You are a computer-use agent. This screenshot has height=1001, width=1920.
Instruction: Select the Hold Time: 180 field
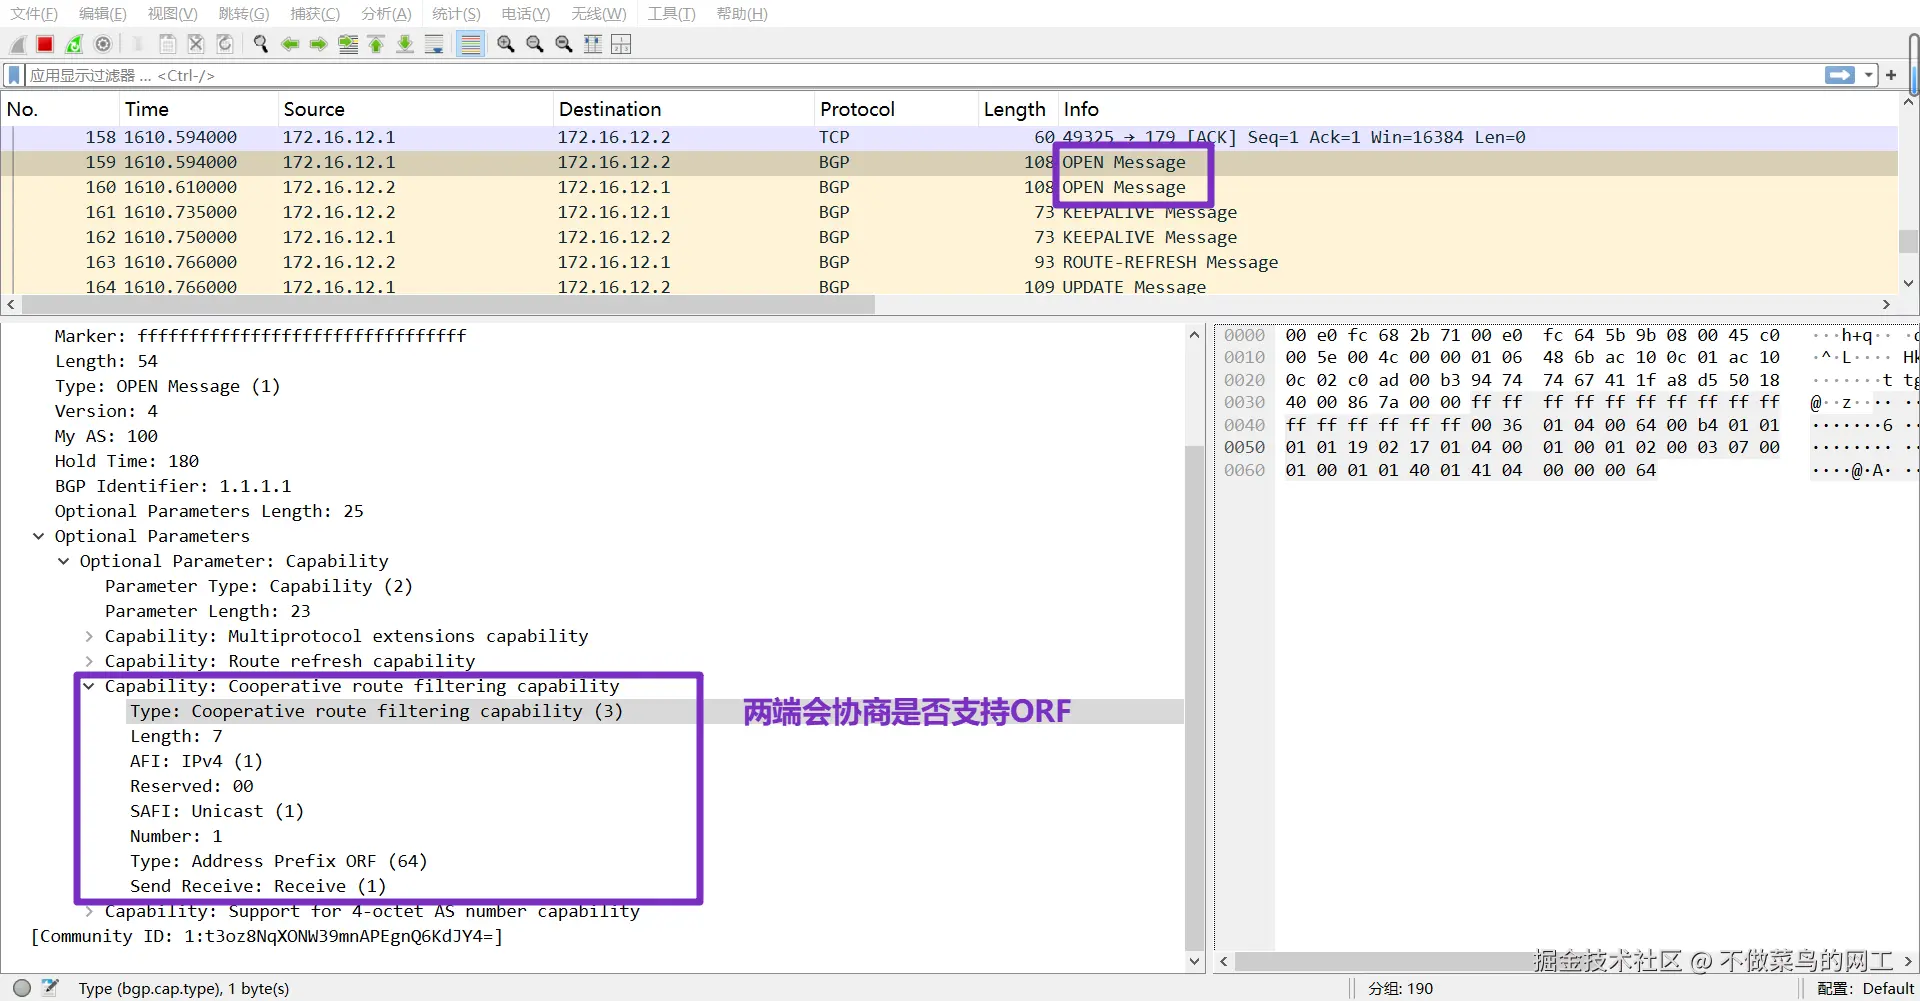pos(127,461)
